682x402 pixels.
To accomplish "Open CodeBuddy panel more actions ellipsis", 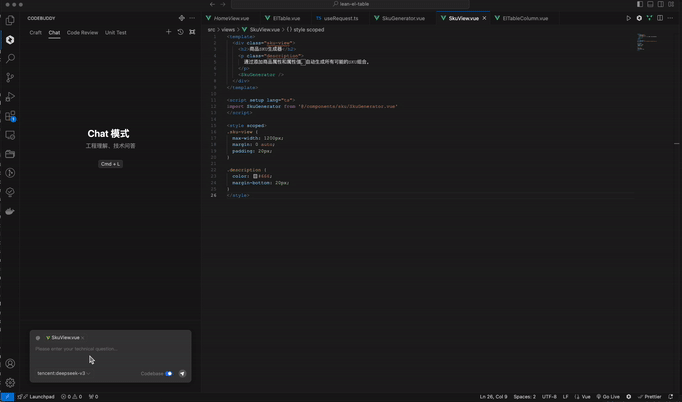I will [x=192, y=18].
